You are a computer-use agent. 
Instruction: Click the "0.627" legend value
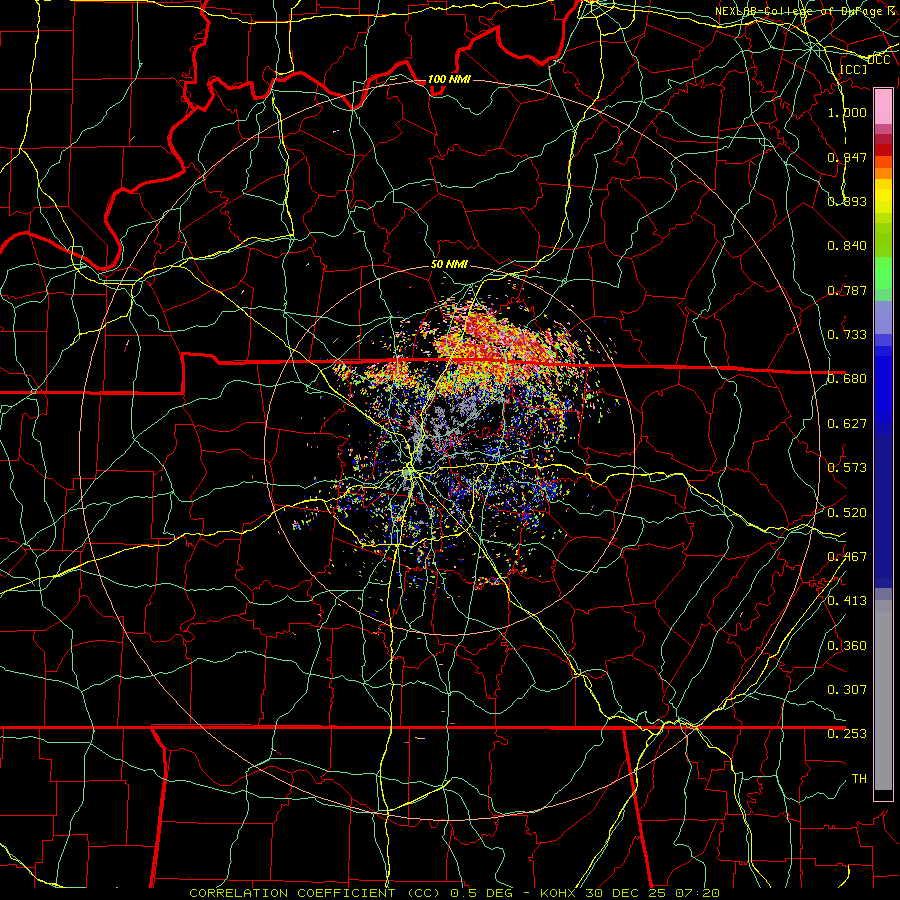(847, 424)
